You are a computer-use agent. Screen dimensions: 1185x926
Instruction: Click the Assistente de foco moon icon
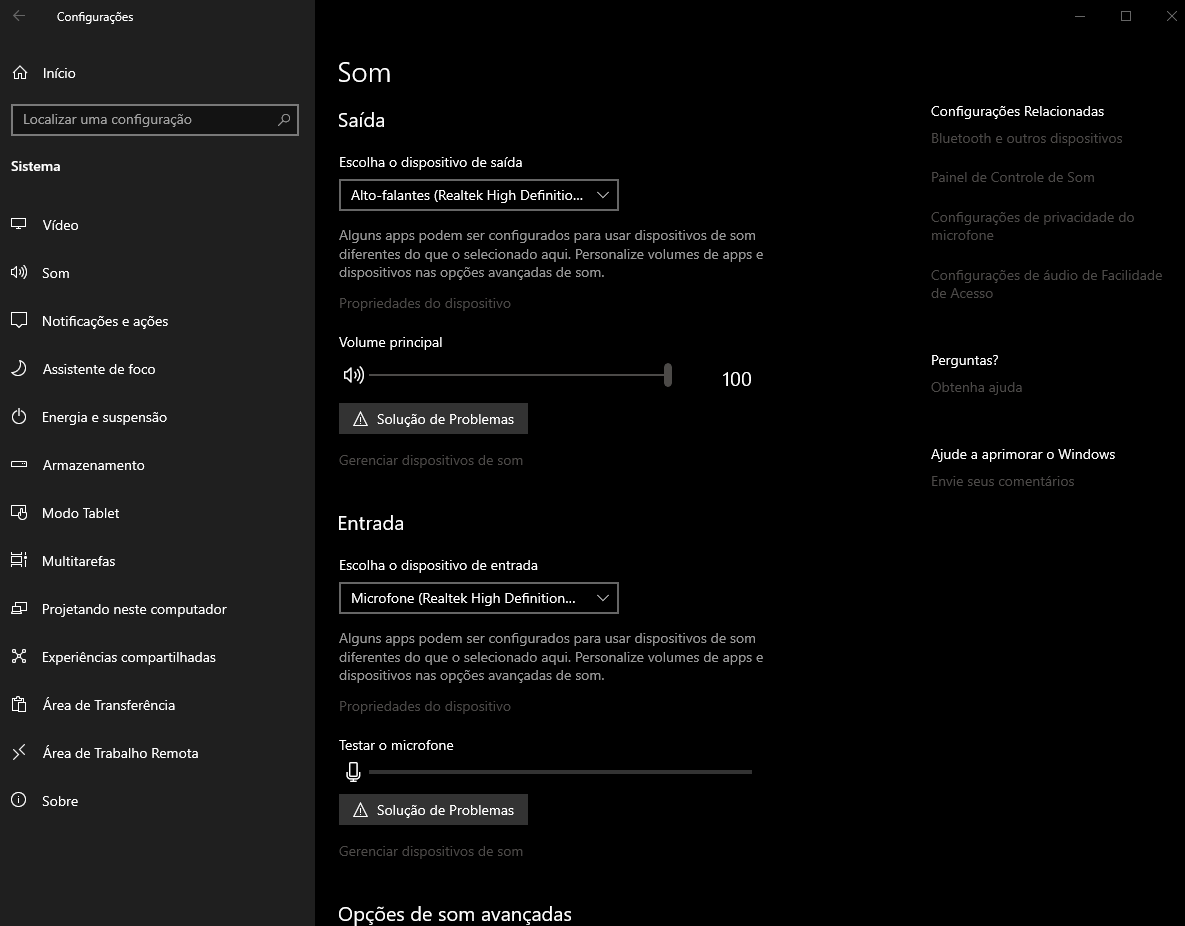coord(19,368)
